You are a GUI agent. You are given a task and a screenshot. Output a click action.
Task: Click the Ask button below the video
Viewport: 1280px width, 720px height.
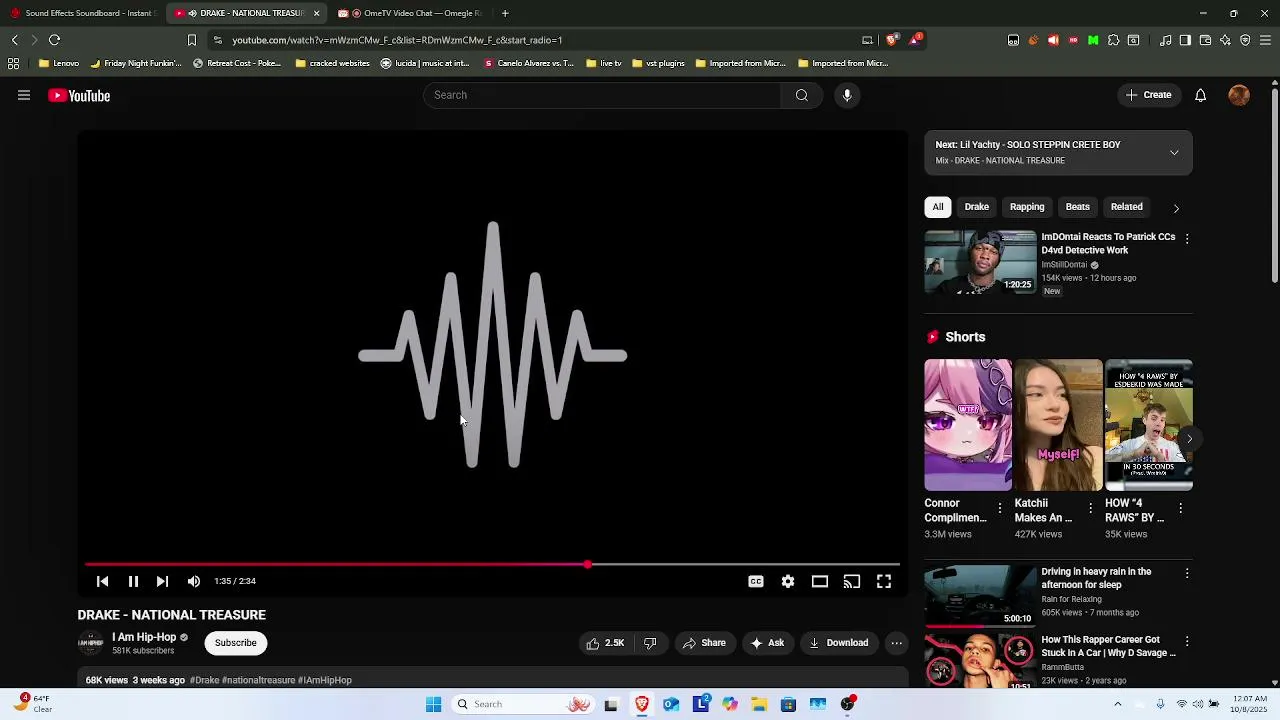[x=768, y=643]
